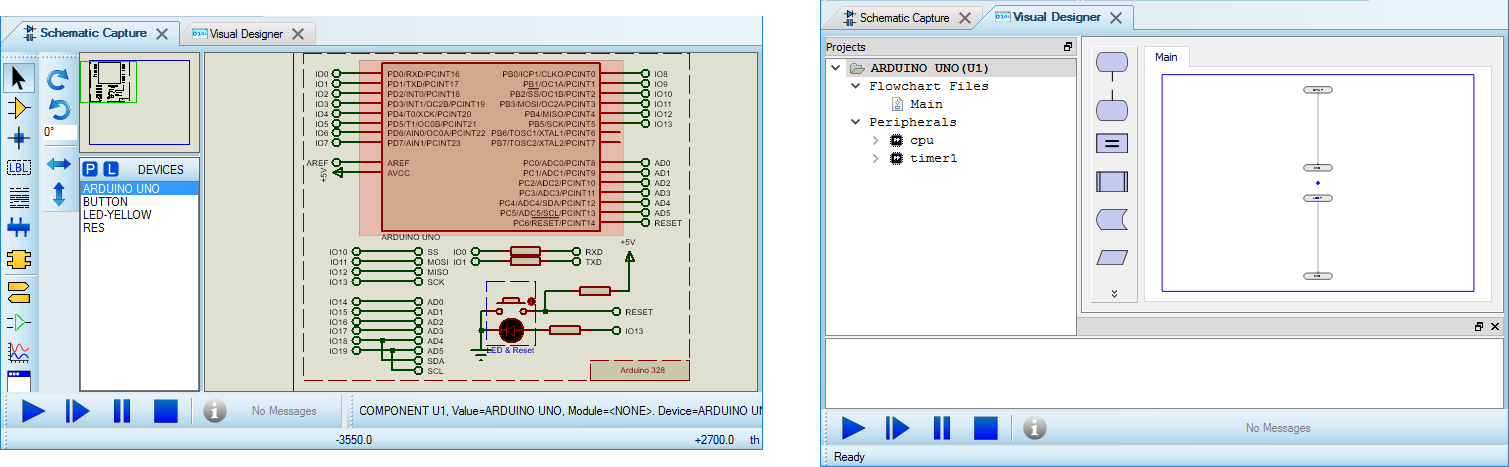Click the X-Mirror horizontal flip icon
1509x467 pixels.
[x=59, y=164]
